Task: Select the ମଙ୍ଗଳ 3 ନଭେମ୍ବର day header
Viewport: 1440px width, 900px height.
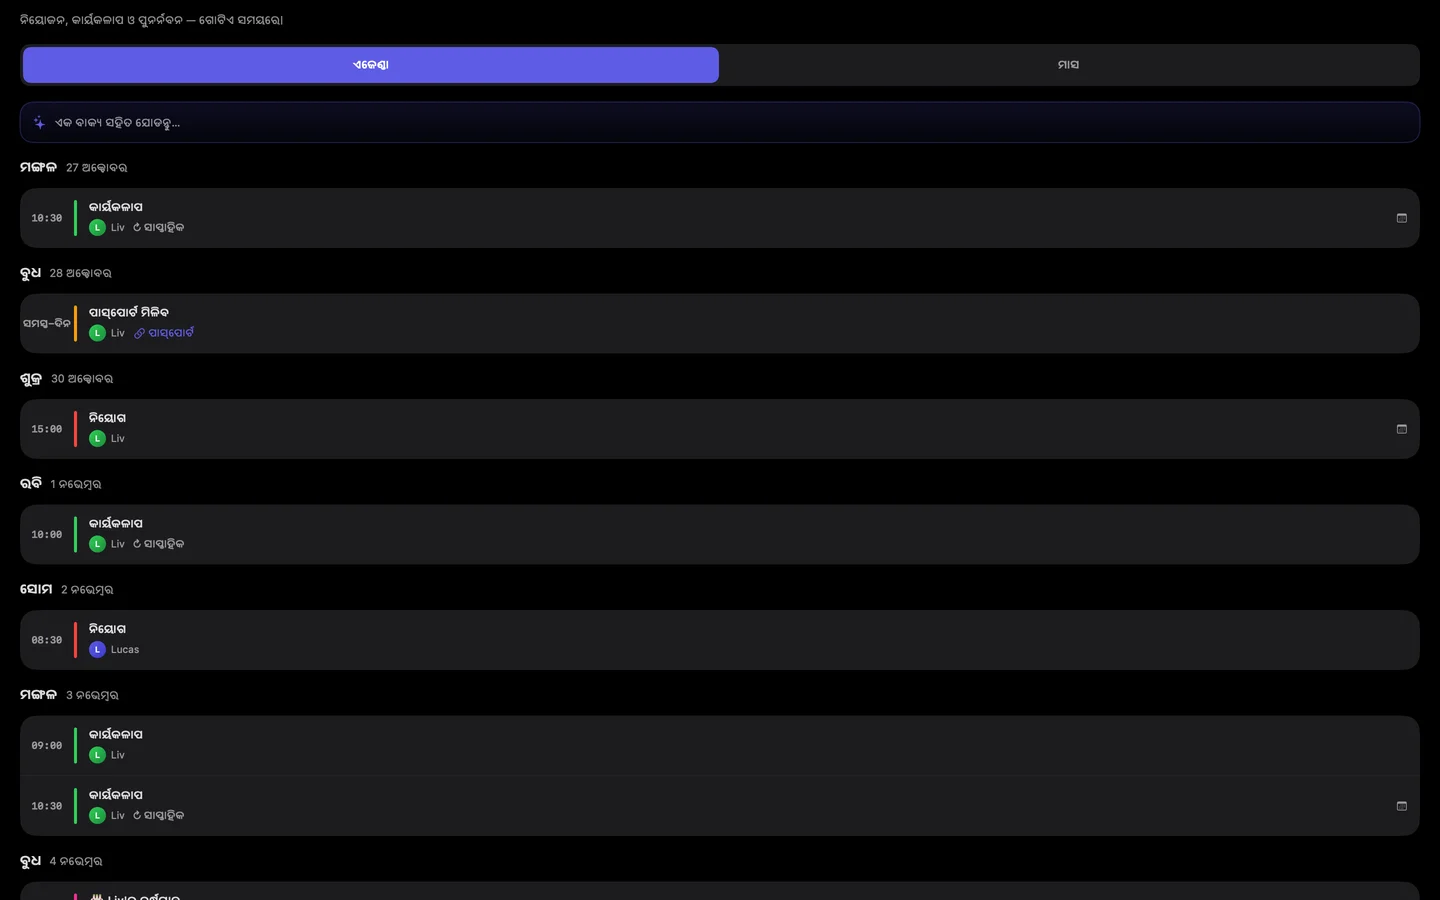Action: click(69, 695)
